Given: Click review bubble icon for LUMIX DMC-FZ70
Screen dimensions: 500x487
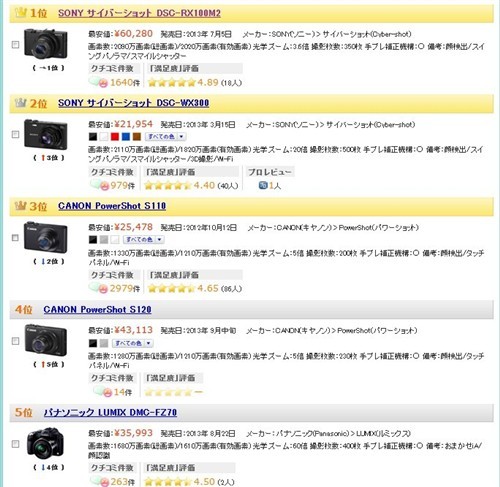Looking at the screenshot, I should click(x=100, y=482).
